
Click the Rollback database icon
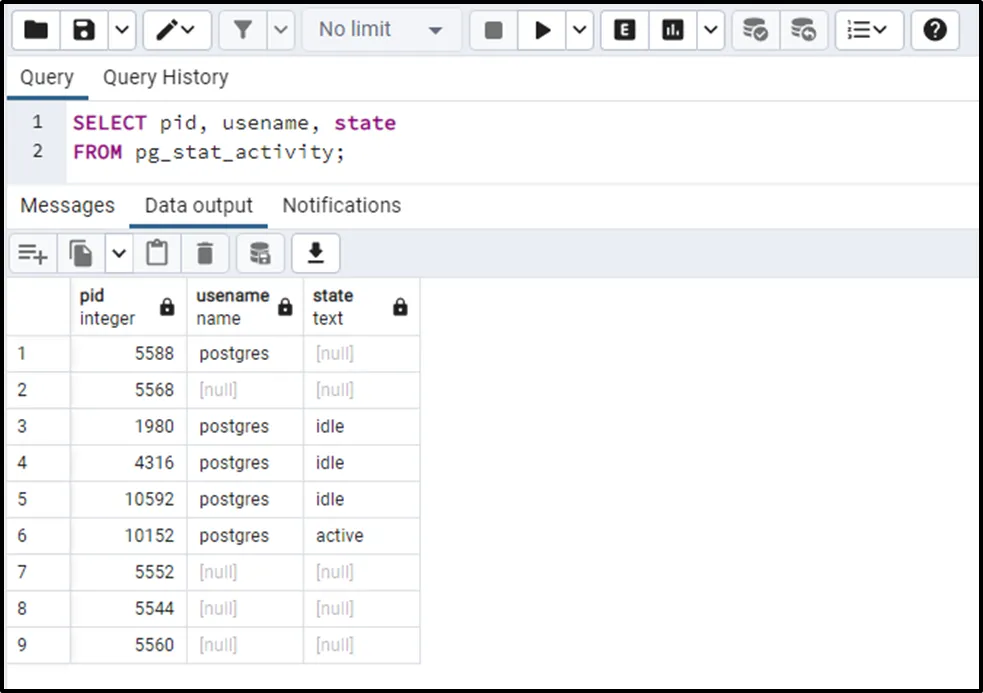pos(803,30)
